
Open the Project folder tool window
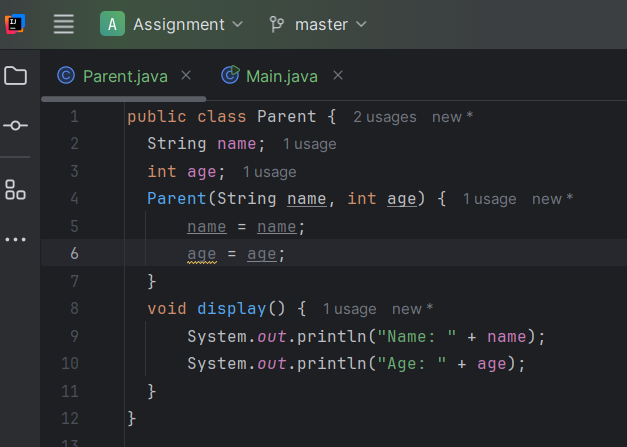coord(16,76)
